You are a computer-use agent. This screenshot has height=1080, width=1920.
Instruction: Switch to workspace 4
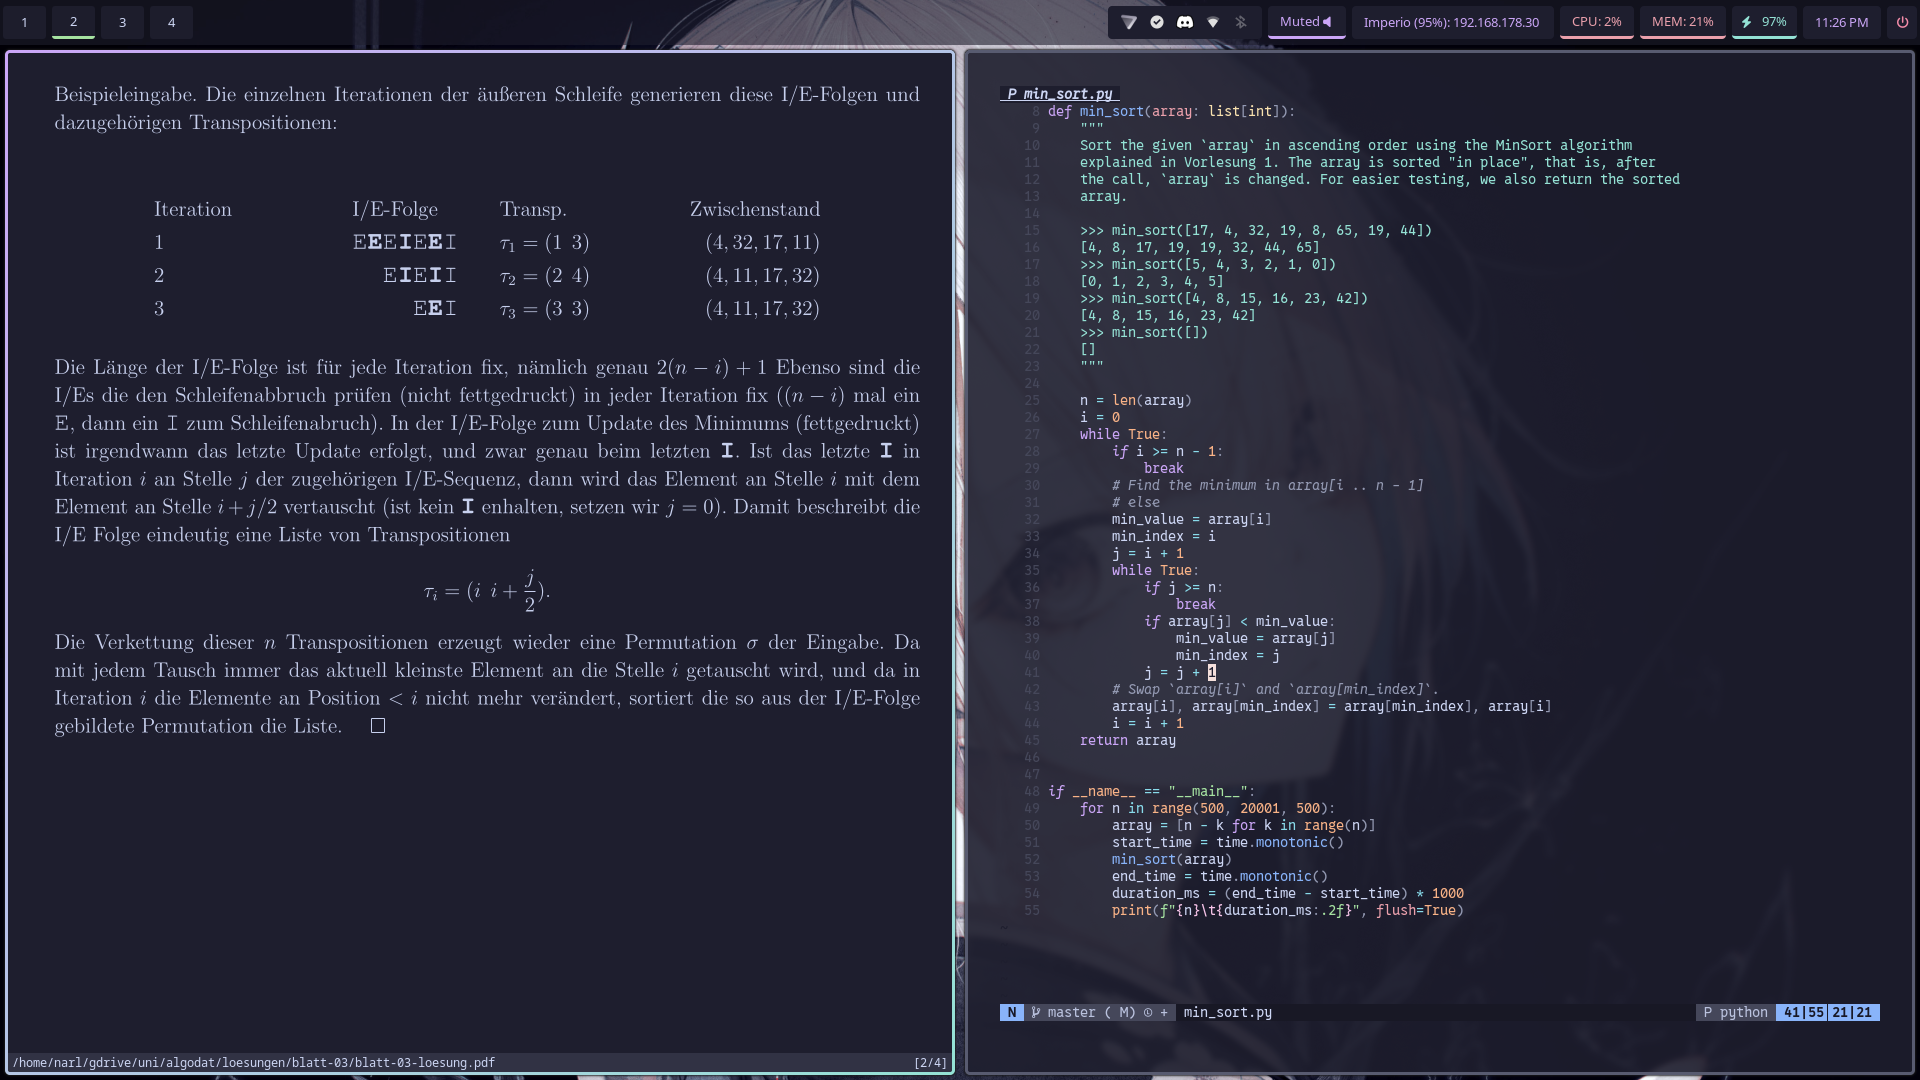click(x=172, y=22)
